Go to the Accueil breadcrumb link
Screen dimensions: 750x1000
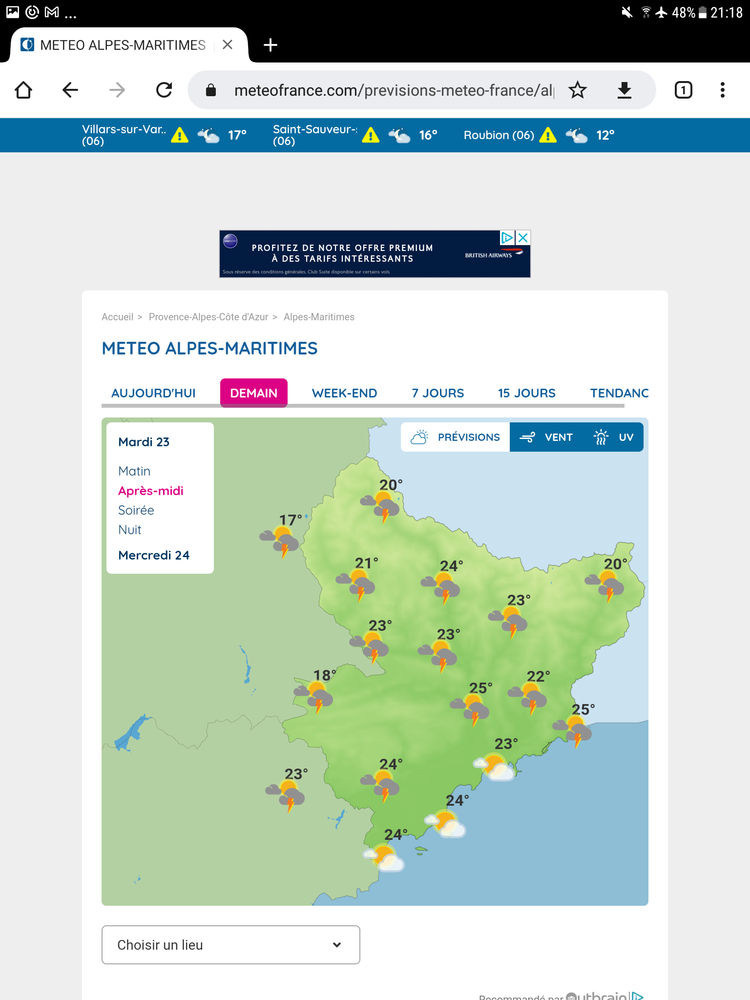(117, 317)
